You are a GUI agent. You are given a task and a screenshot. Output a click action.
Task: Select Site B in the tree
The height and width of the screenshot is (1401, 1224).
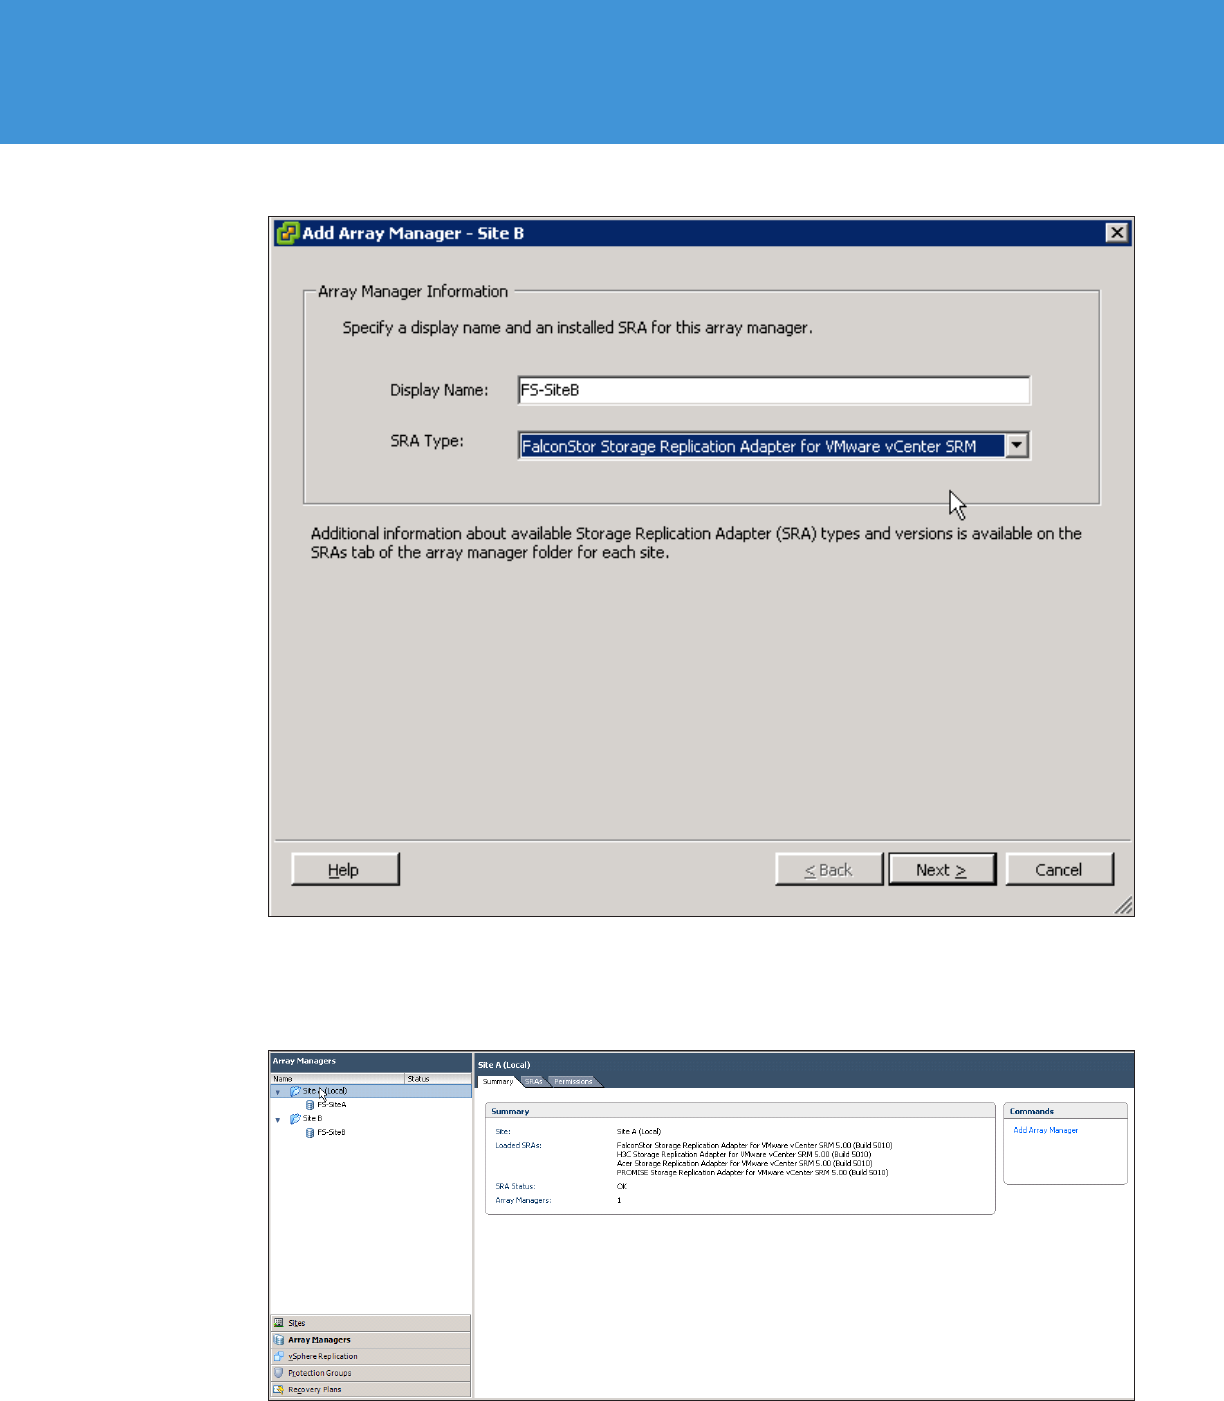[312, 1119]
